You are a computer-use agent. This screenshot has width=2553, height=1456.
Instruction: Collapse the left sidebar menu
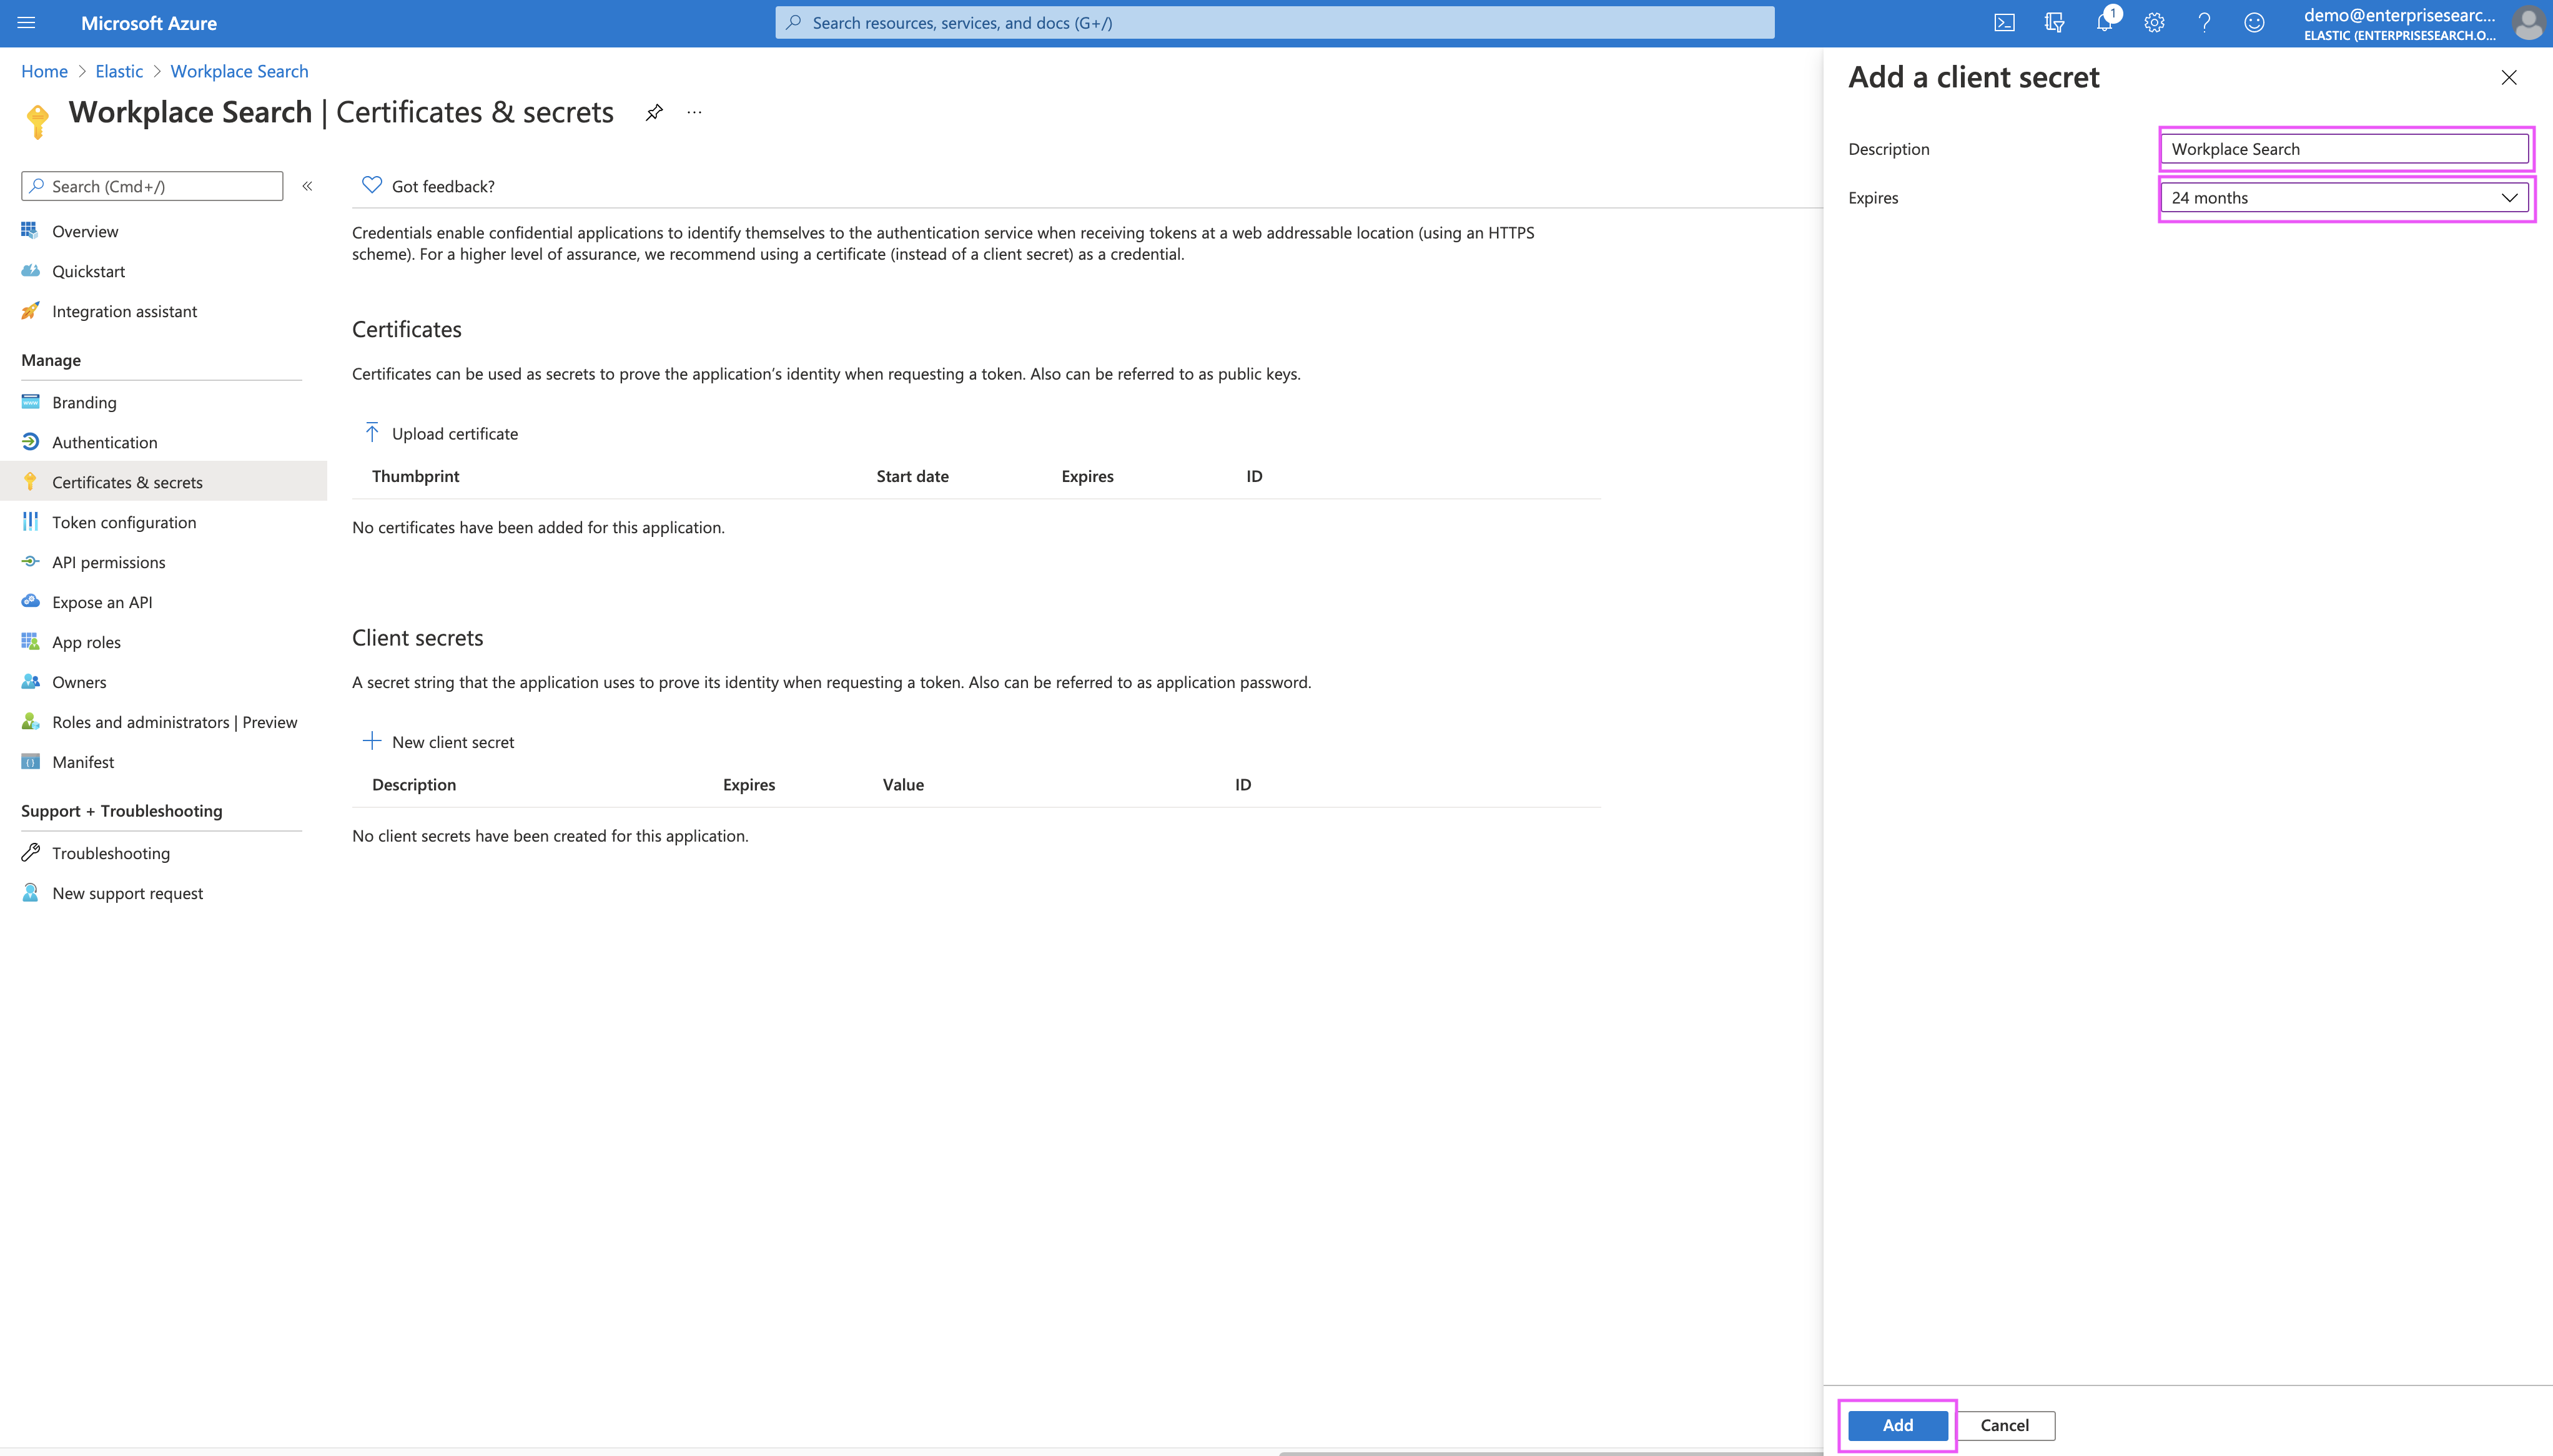pyautogui.click(x=307, y=186)
